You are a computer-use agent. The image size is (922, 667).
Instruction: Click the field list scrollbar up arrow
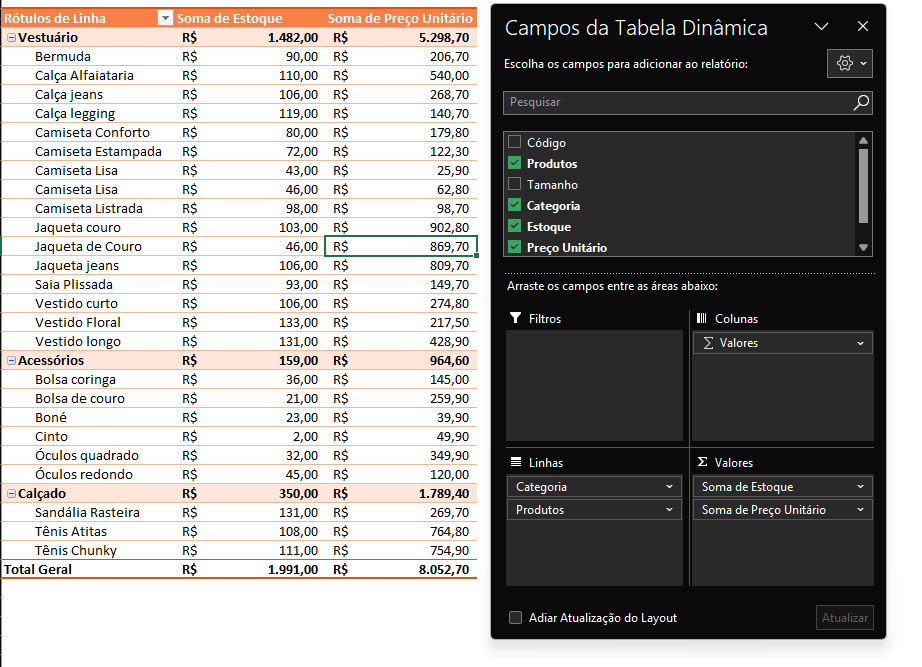tap(863, 140)
